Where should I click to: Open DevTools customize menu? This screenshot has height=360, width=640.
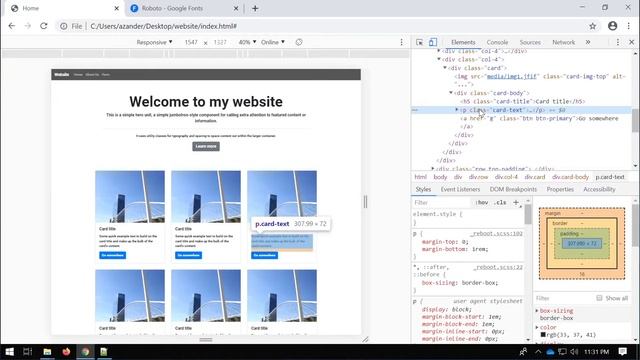point(618,42)
